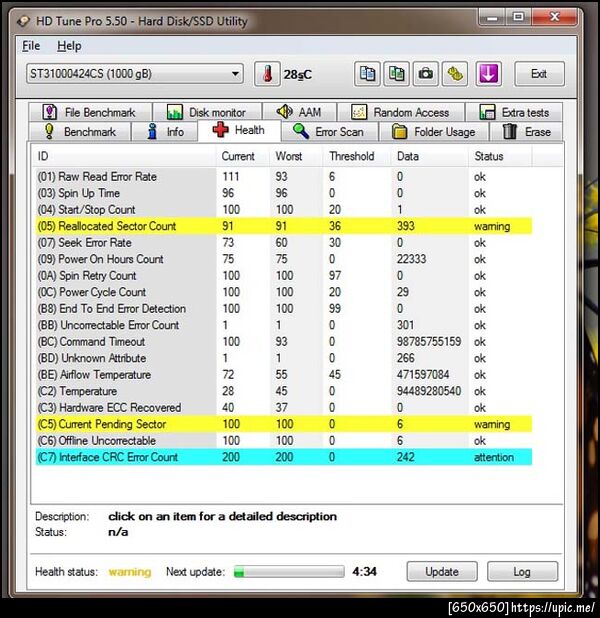The width and height of the screenshot is (600, 618).
Task: Open the Help menu
Action: click(69, 46)
